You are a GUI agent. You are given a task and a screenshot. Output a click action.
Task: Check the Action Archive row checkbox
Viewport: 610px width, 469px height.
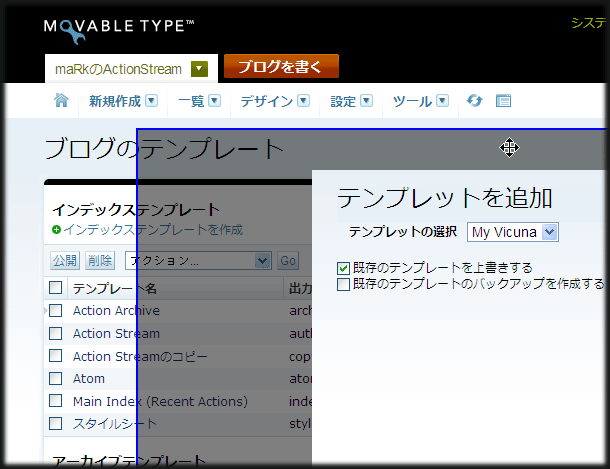point(56,311)
